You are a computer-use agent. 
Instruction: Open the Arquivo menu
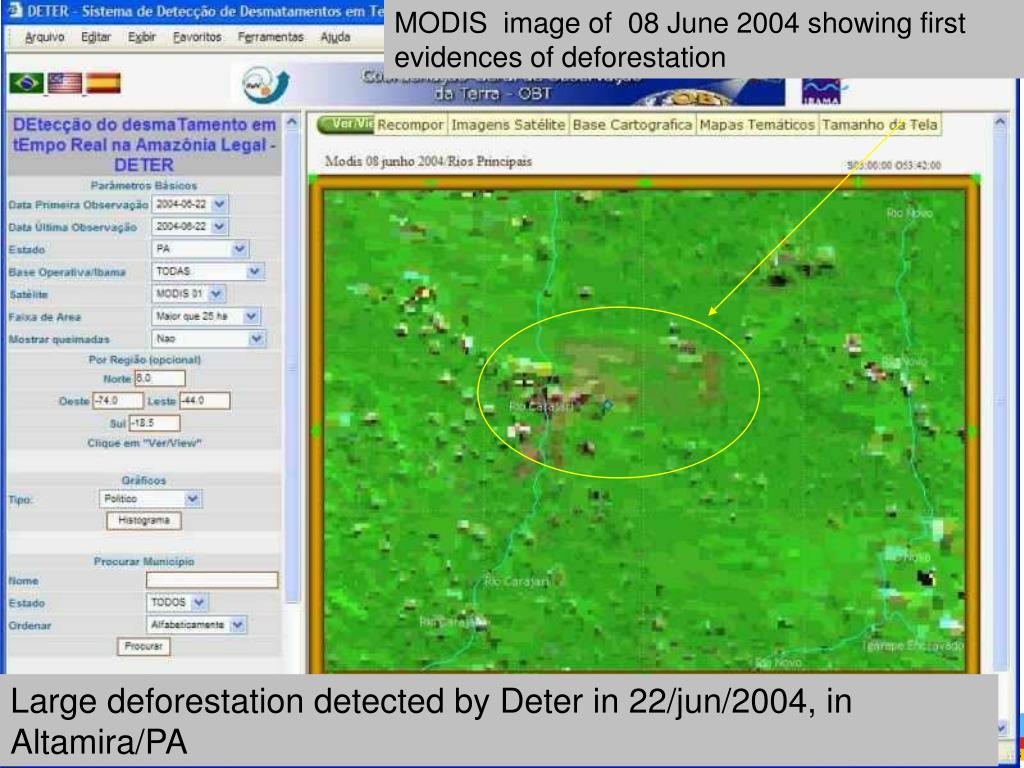click(44, 37)
